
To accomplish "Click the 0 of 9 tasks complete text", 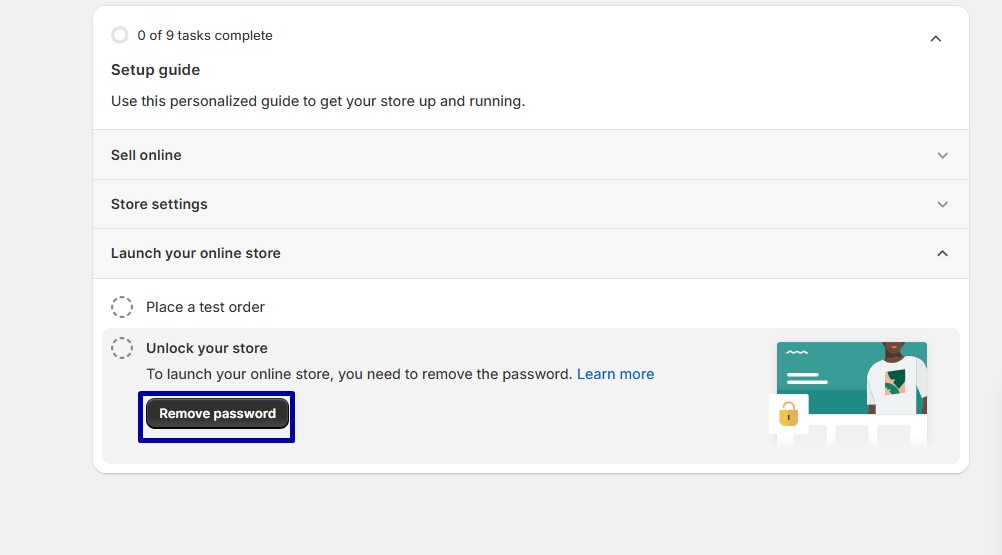I will 204,36.
